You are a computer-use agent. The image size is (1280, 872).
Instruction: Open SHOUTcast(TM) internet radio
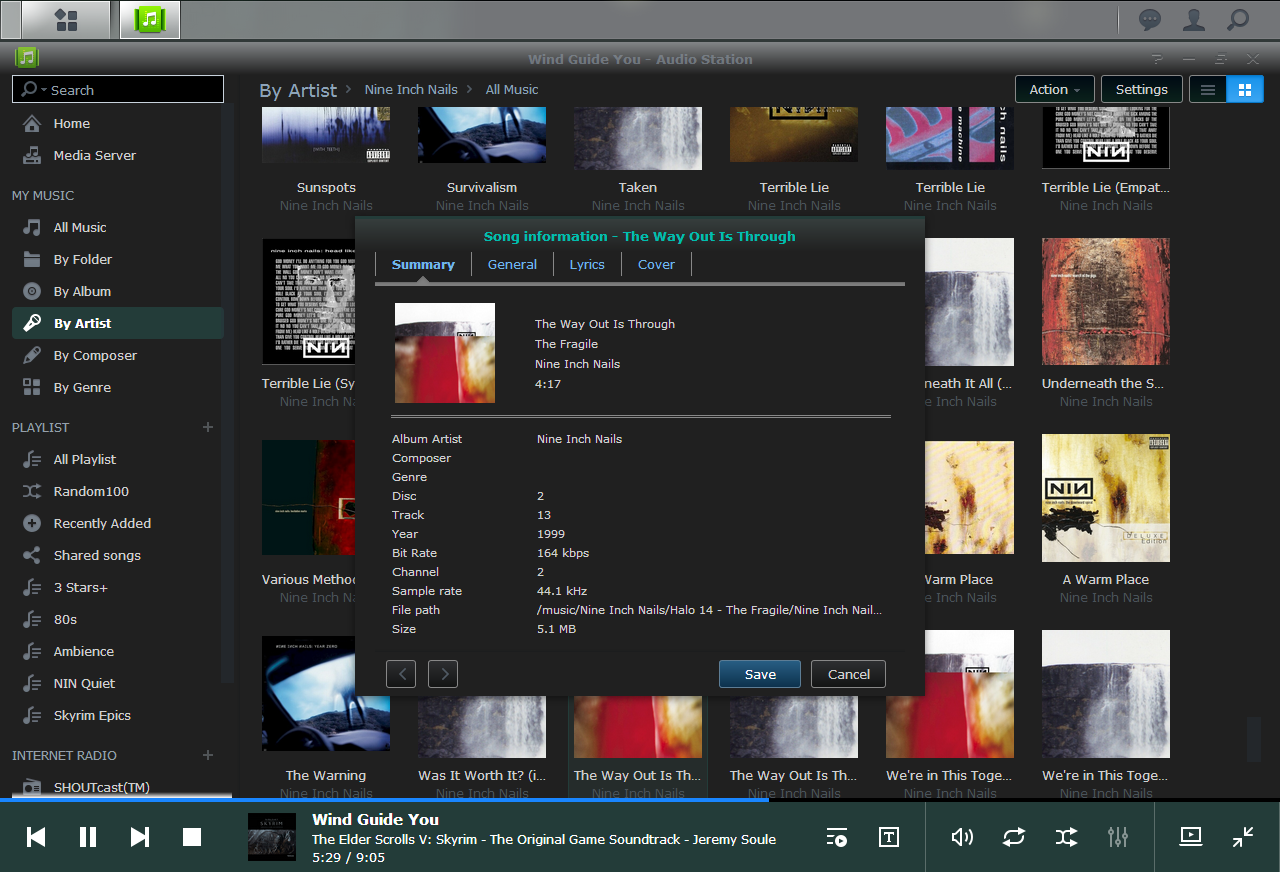point(117,786)
